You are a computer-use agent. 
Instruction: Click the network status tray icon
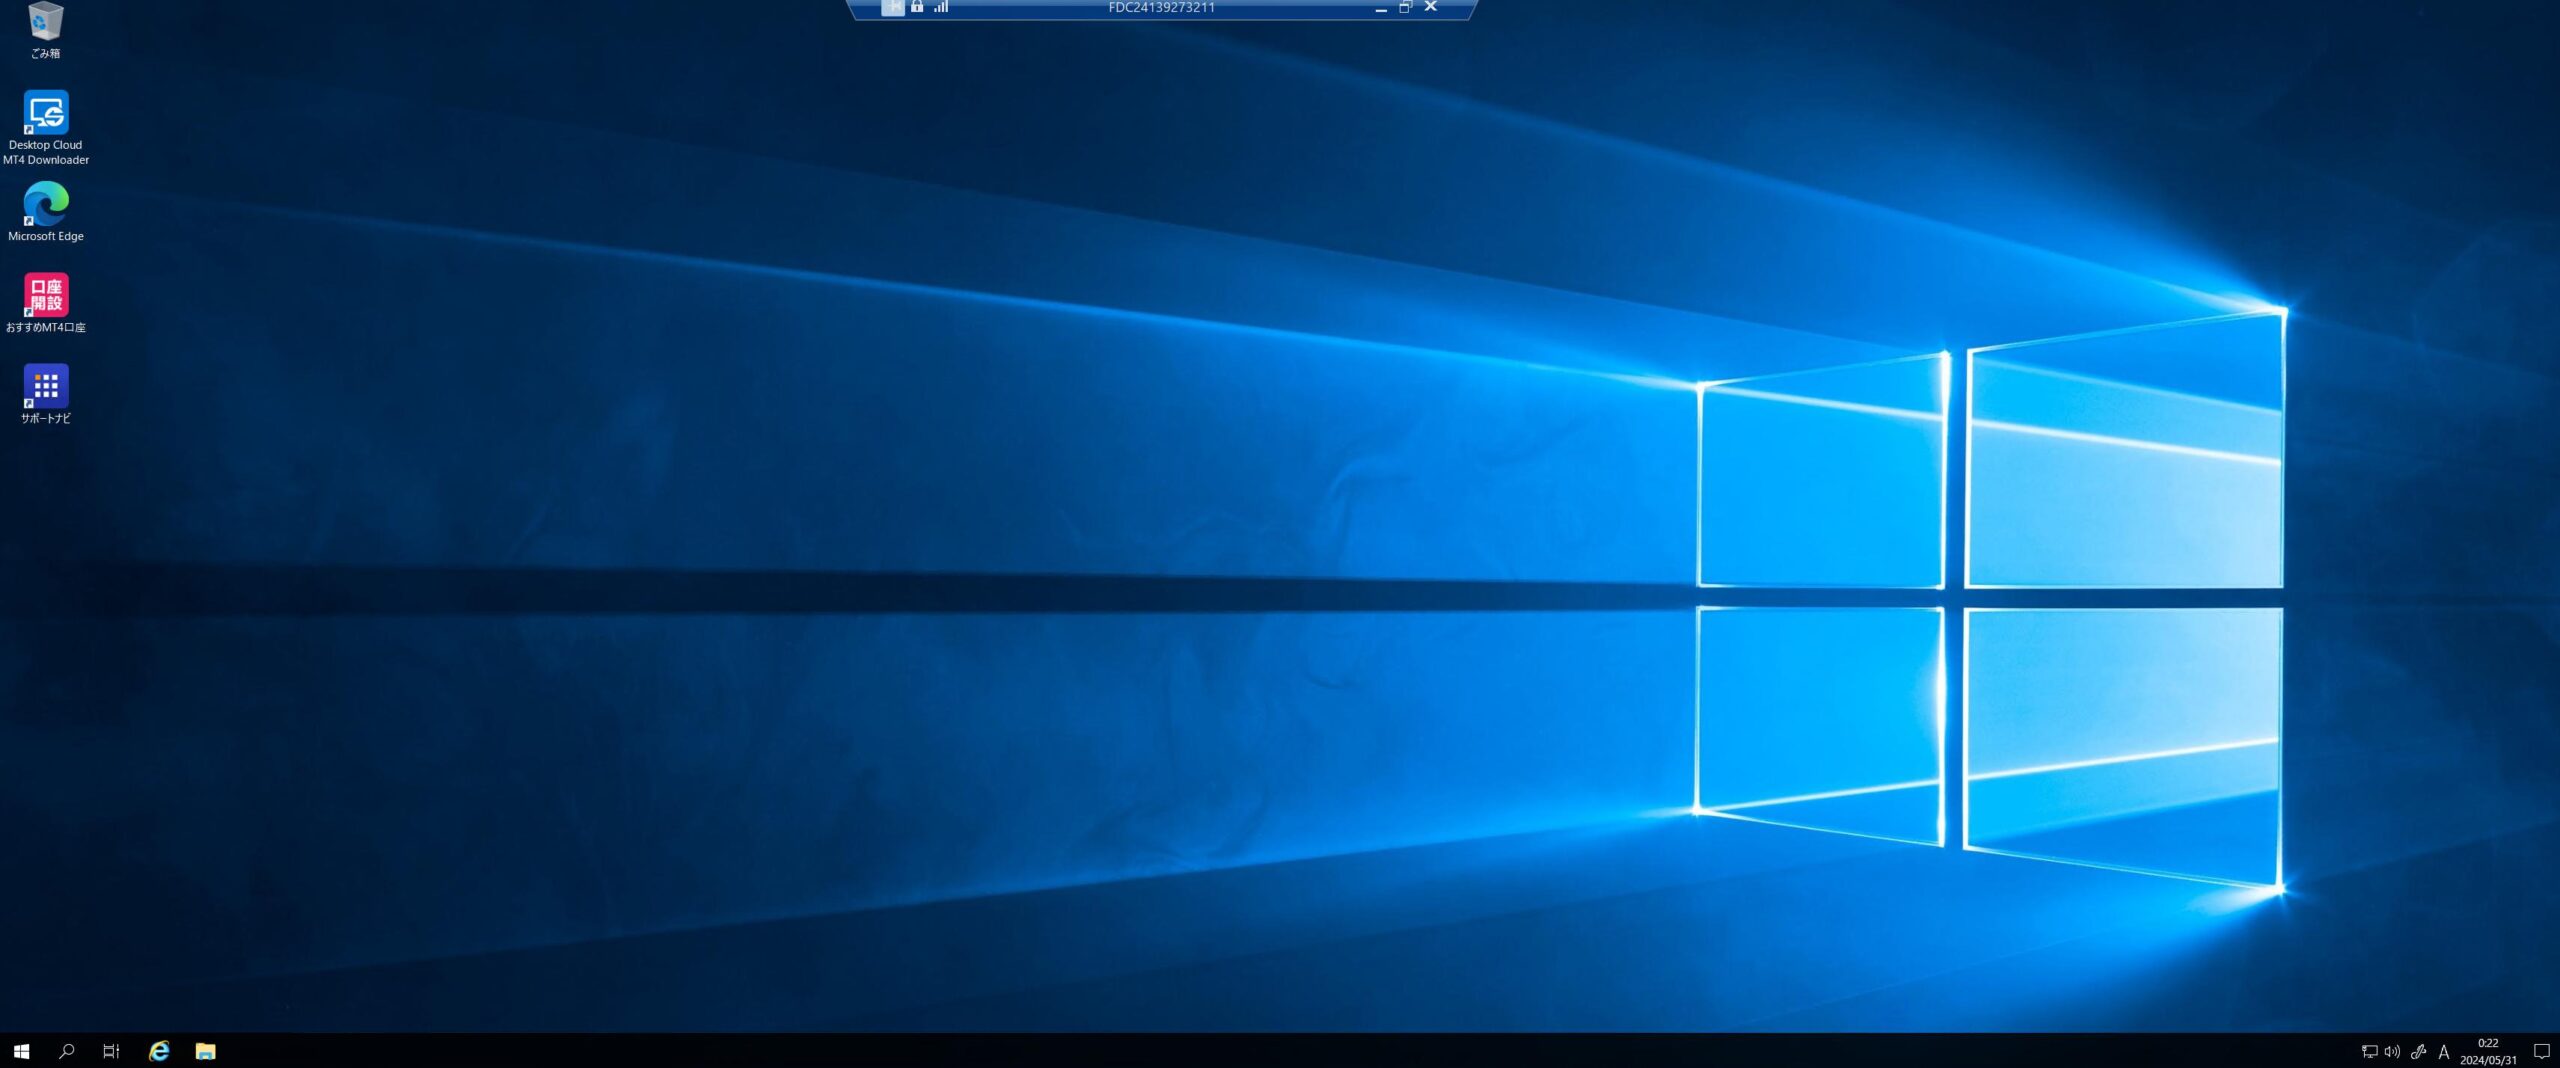coord(2369,1051)
